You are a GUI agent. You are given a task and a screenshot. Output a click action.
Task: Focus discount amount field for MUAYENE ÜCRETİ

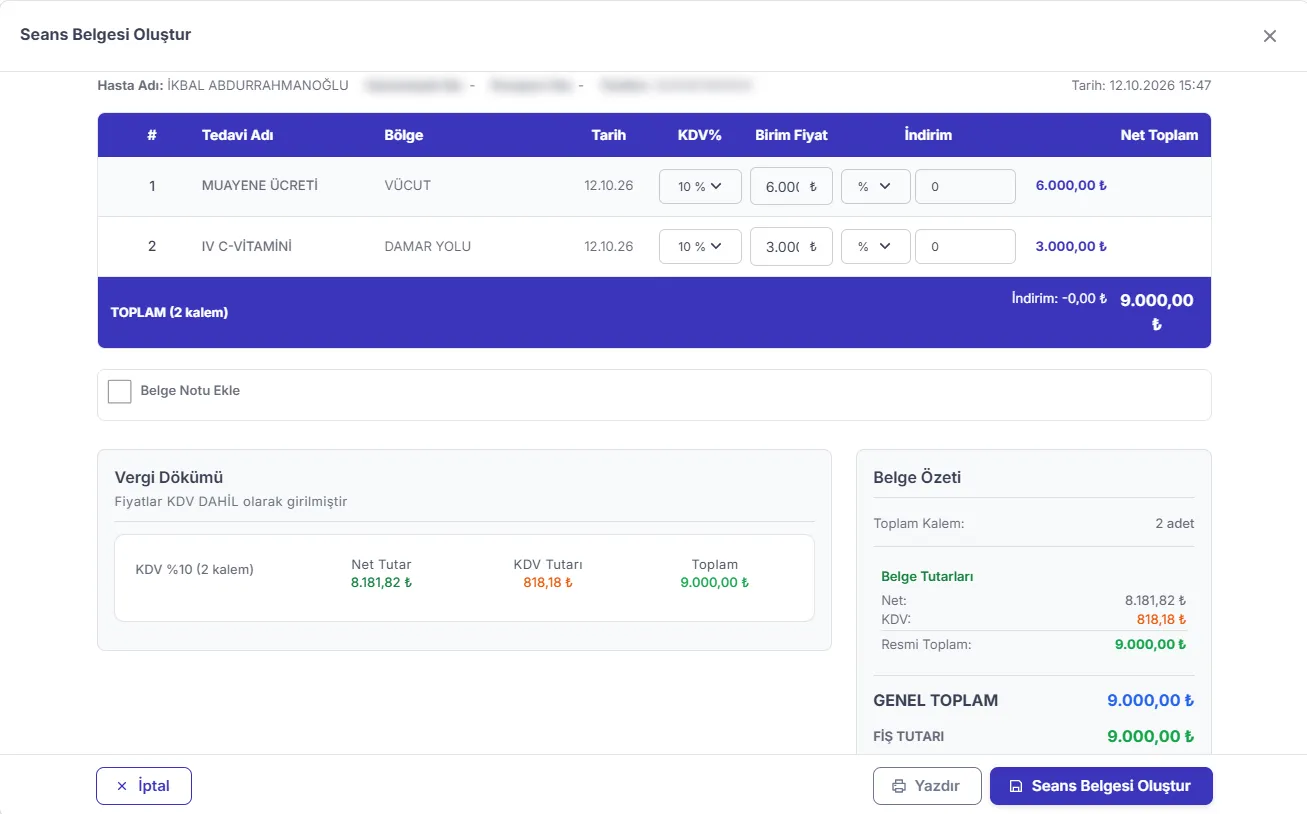(965, 187)
